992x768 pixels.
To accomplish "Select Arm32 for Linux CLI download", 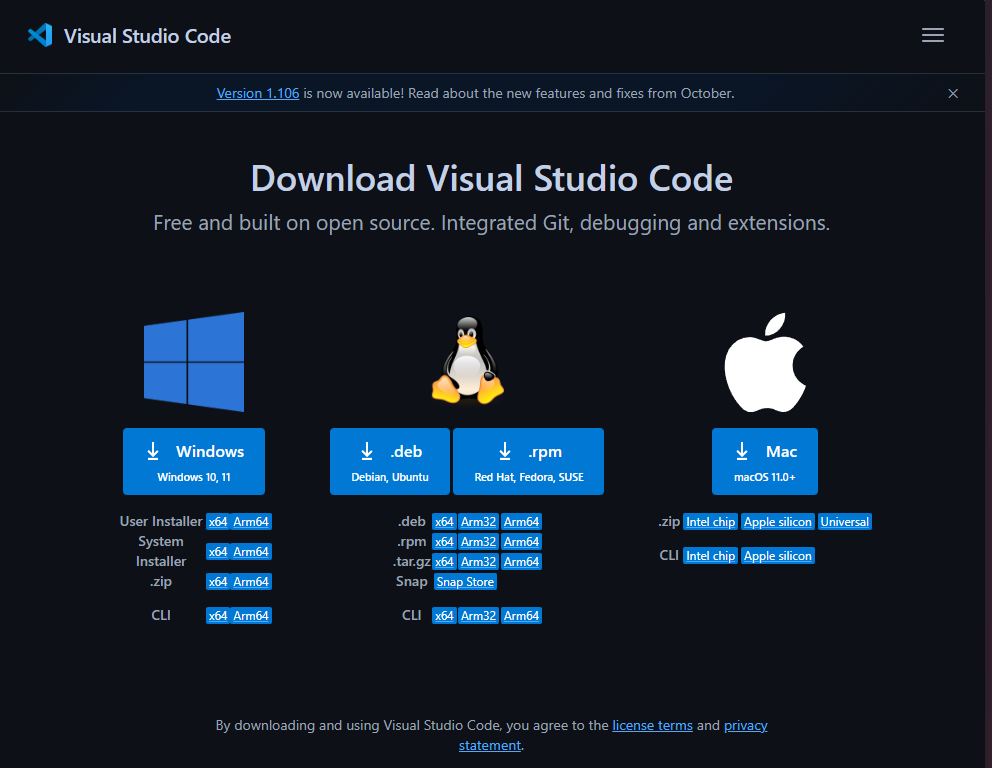I will point(478,616).
